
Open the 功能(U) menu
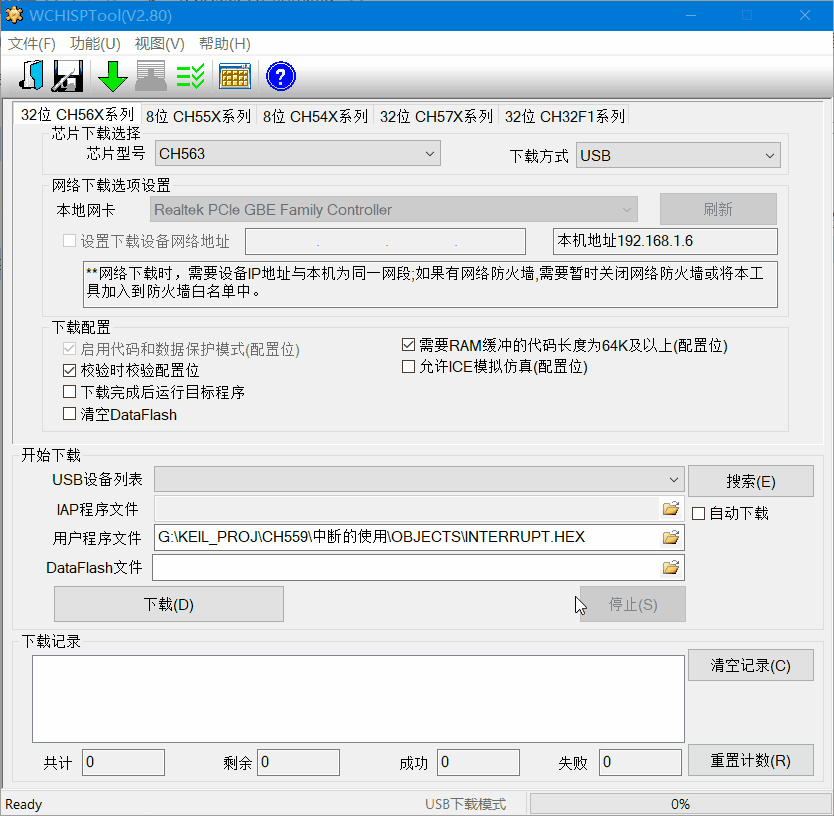coord(95,44)
